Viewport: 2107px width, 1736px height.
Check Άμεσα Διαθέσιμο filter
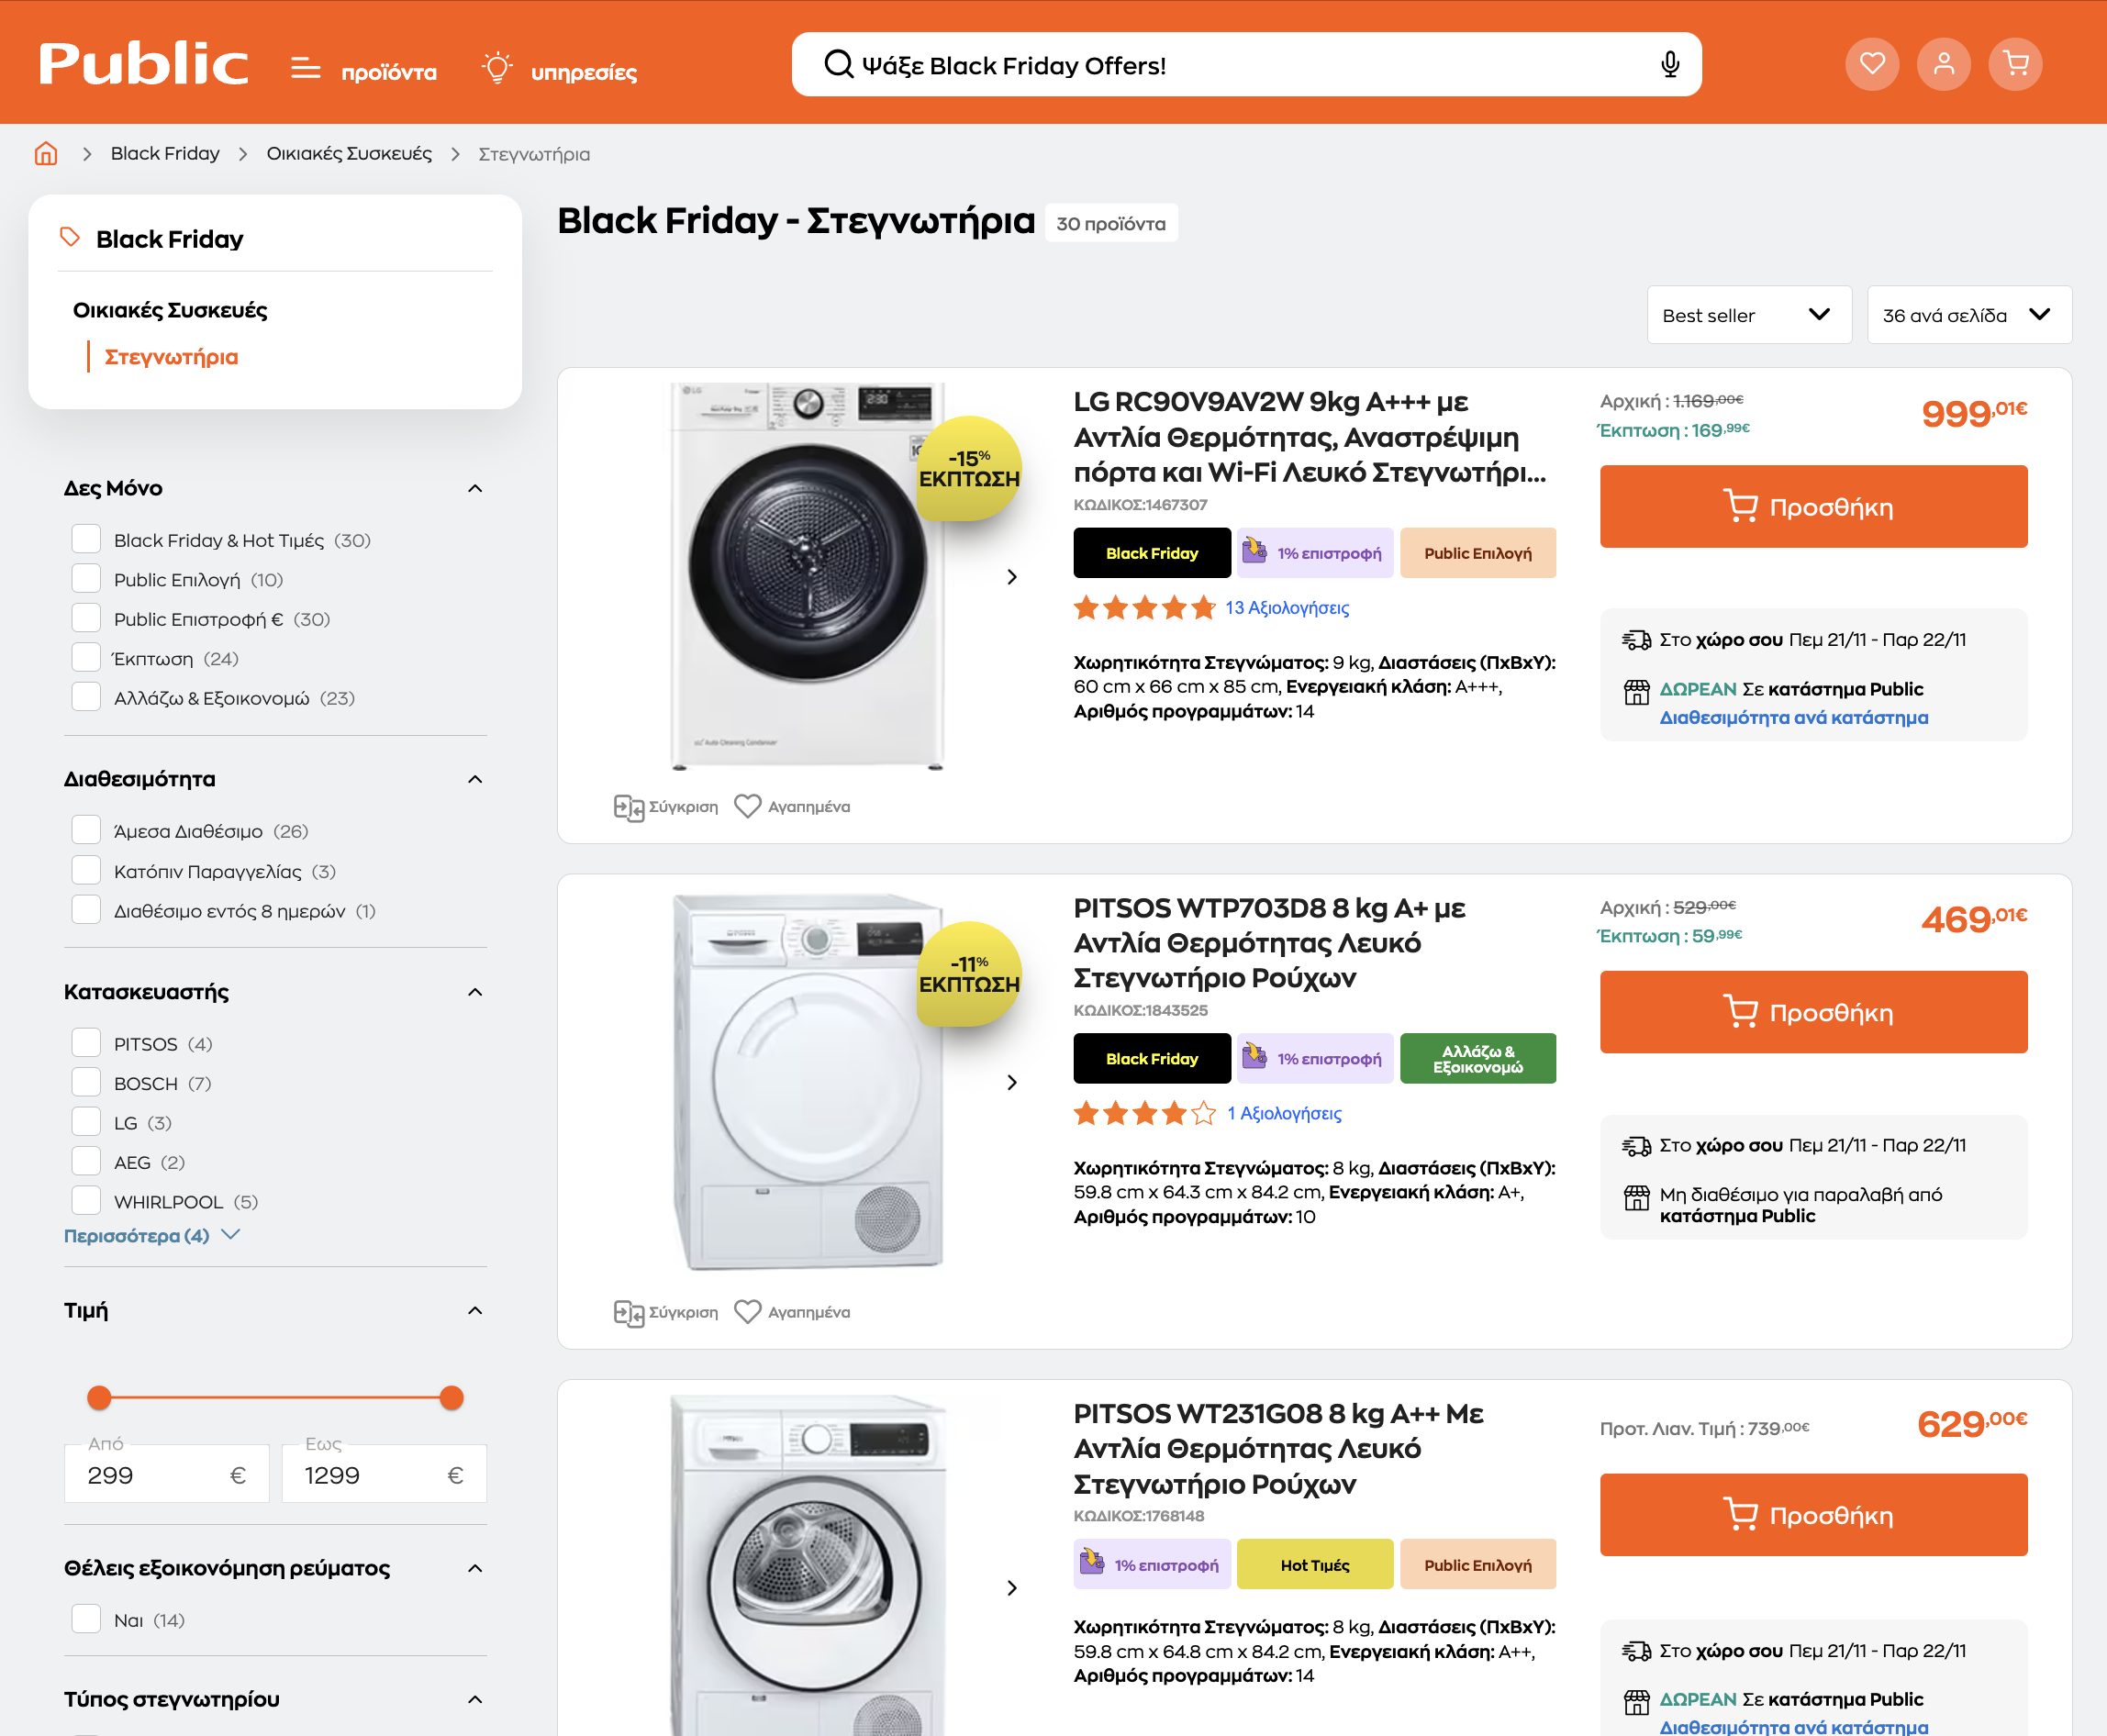tap(86, 830)
